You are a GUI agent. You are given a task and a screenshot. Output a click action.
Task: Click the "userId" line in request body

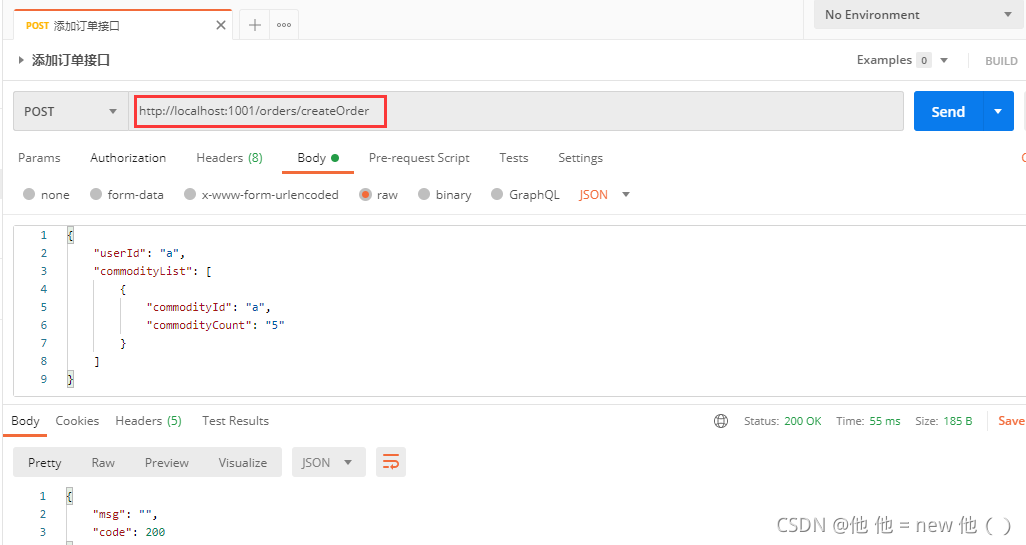pyautogui.click(x=139, y=253)
